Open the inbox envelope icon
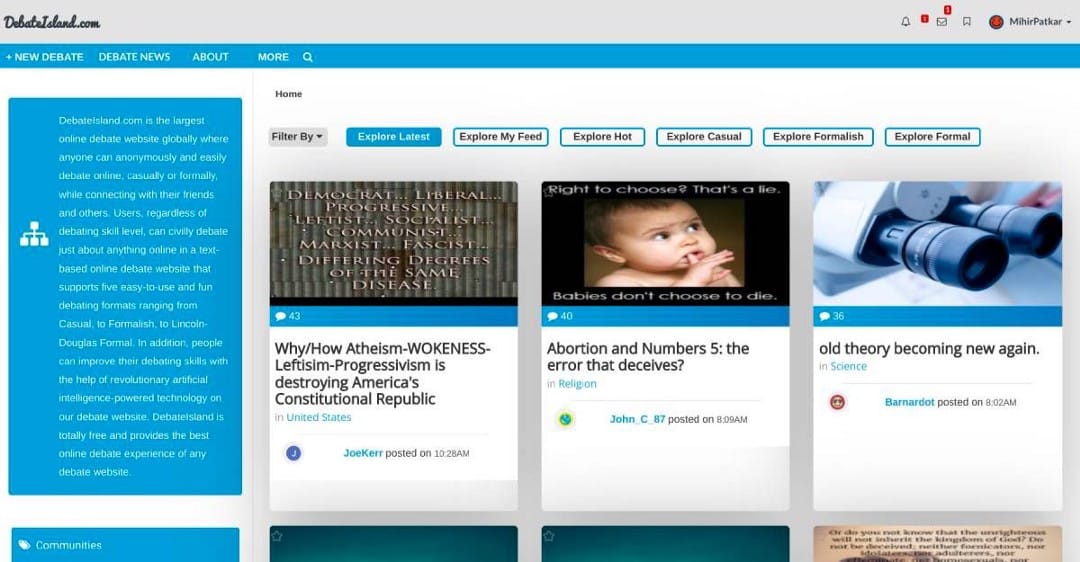The width and height of the screenshot is (1080, 562). click(x=942, y=22)
